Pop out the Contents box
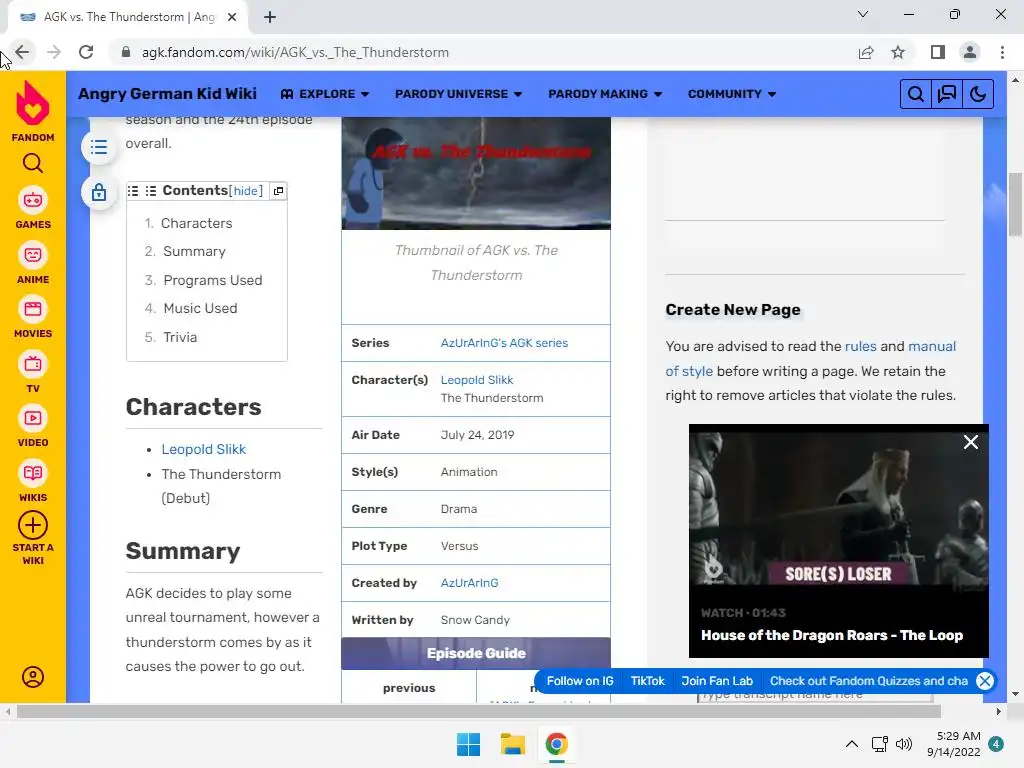1024x768 pixels. click(x=279, y=191)
